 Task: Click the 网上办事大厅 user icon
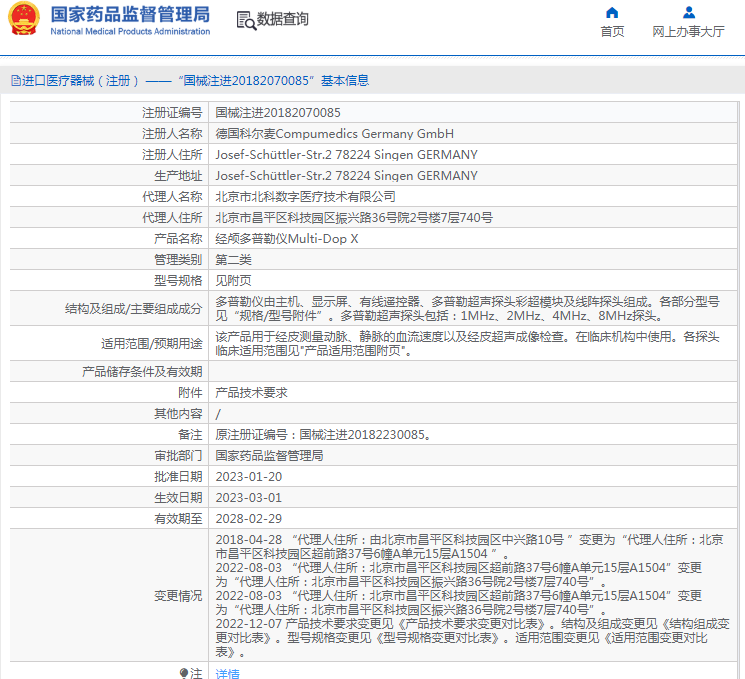click(x=688, y=13)
